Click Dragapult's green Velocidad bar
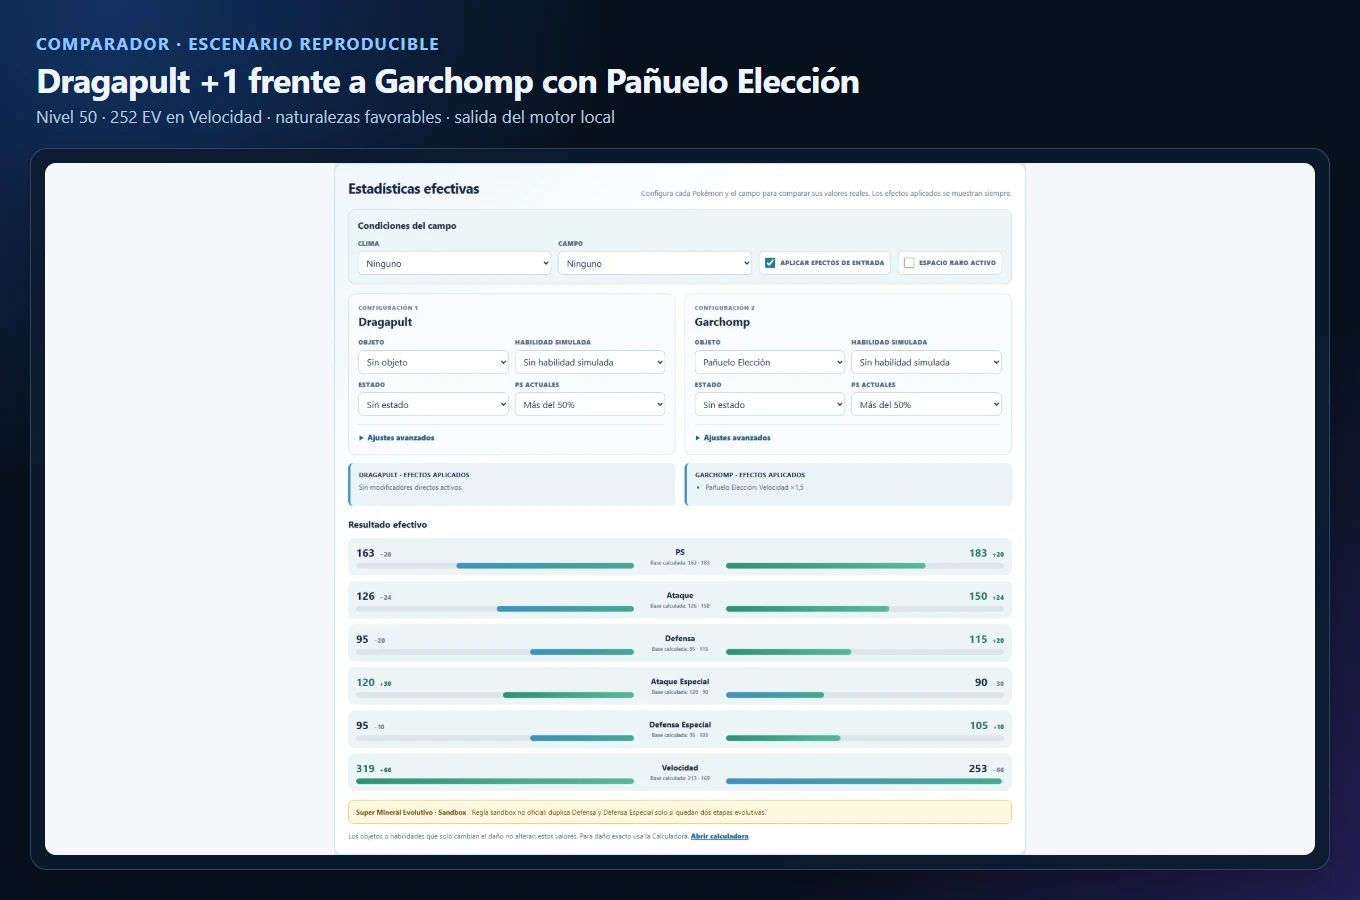 (x=495, y=781)
